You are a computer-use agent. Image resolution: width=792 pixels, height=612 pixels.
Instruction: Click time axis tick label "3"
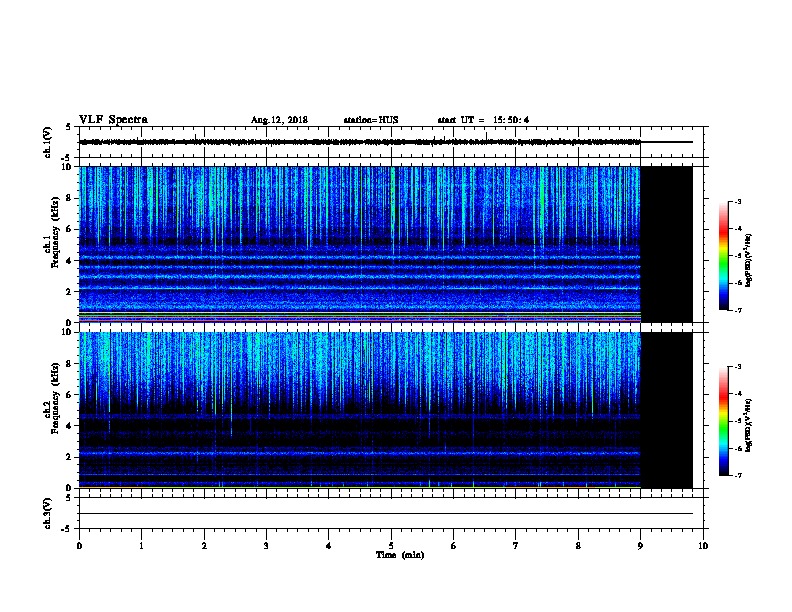(x=266, y=546)
